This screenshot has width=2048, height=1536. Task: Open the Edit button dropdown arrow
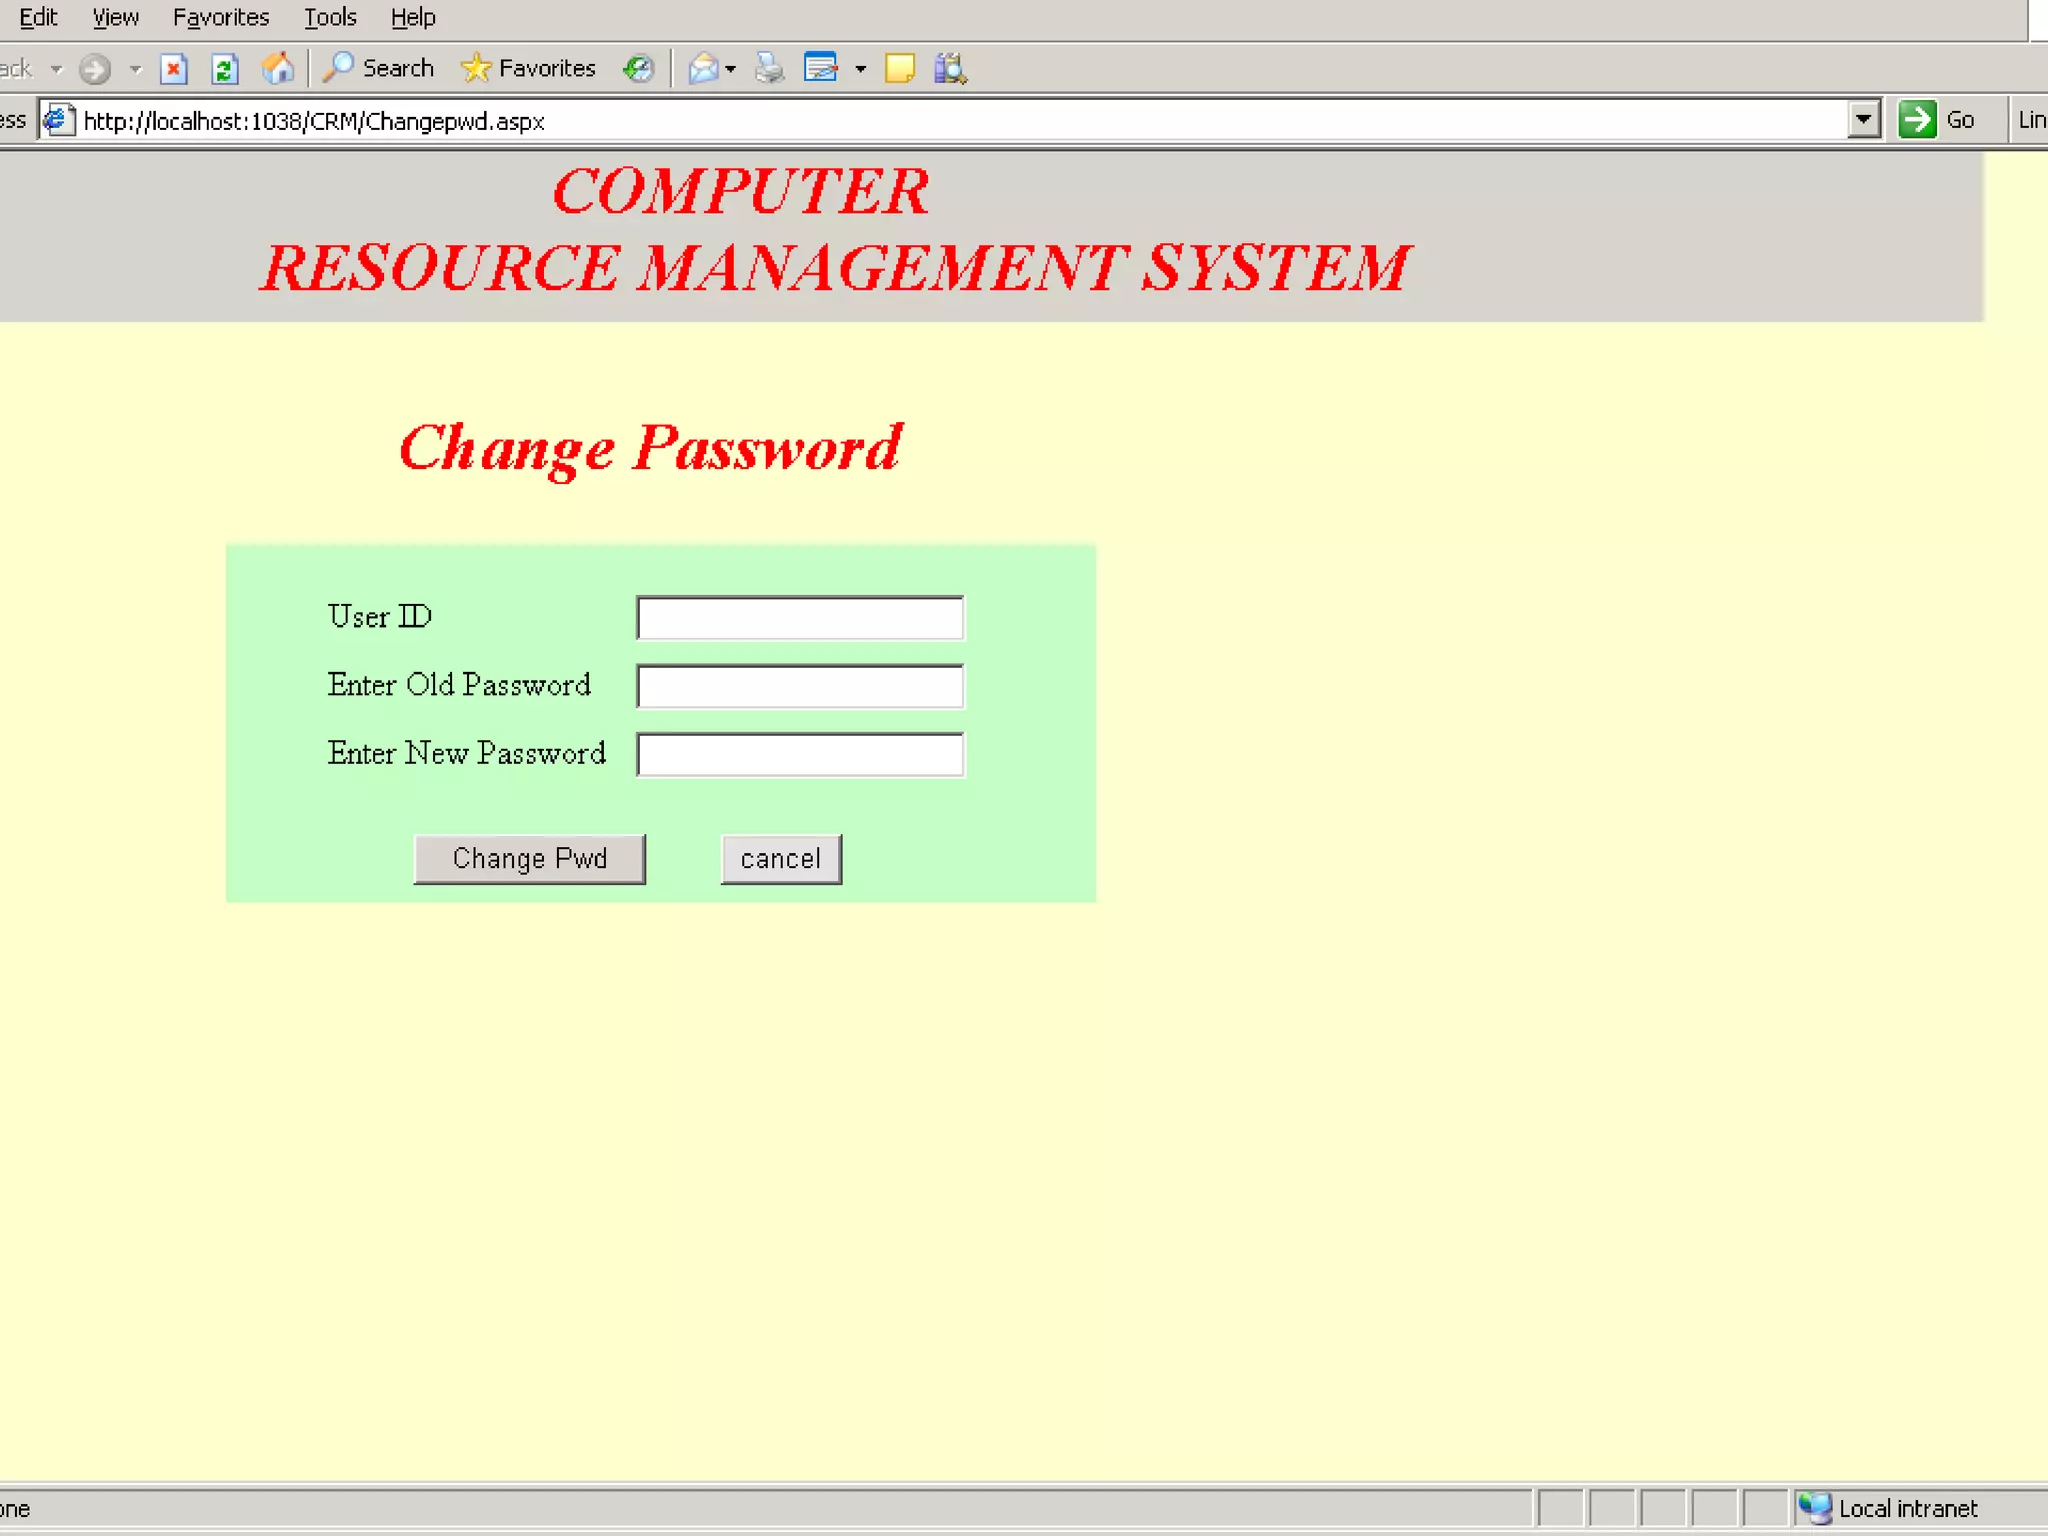[860, 69]
